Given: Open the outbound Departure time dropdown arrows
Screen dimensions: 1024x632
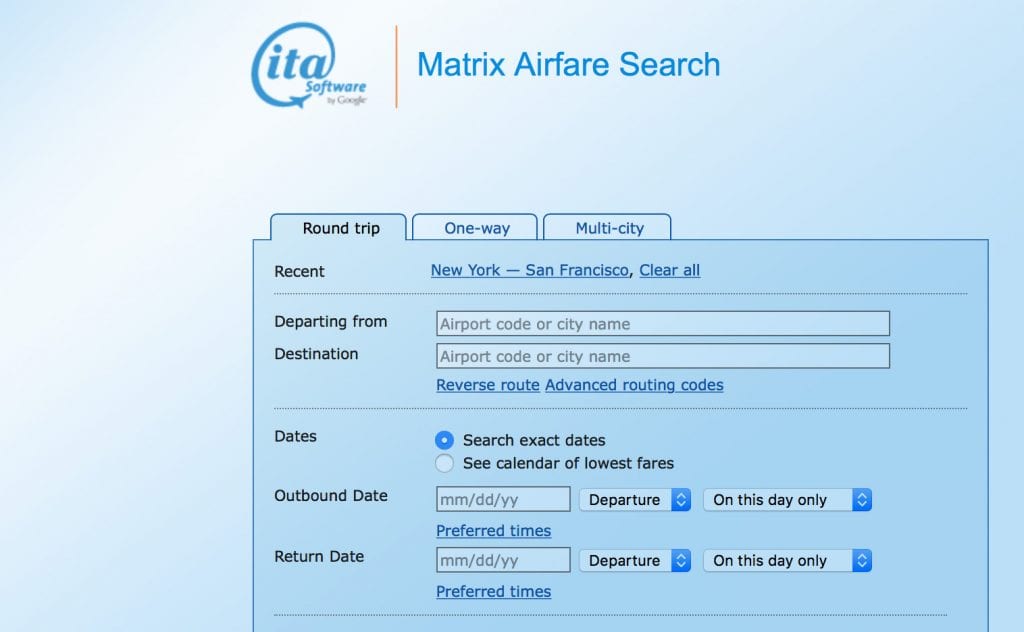Looking at the screenshot, I should point(682,500).
